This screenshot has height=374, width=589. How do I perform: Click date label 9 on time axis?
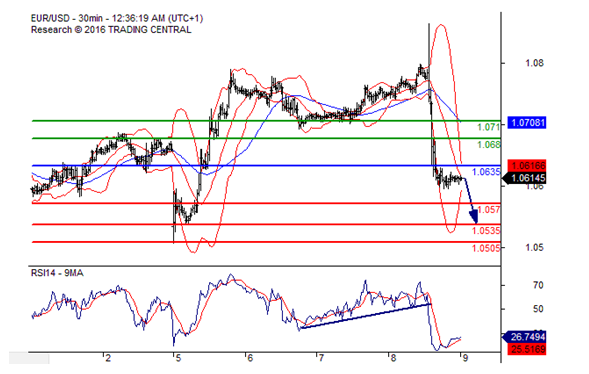[465, 358]
